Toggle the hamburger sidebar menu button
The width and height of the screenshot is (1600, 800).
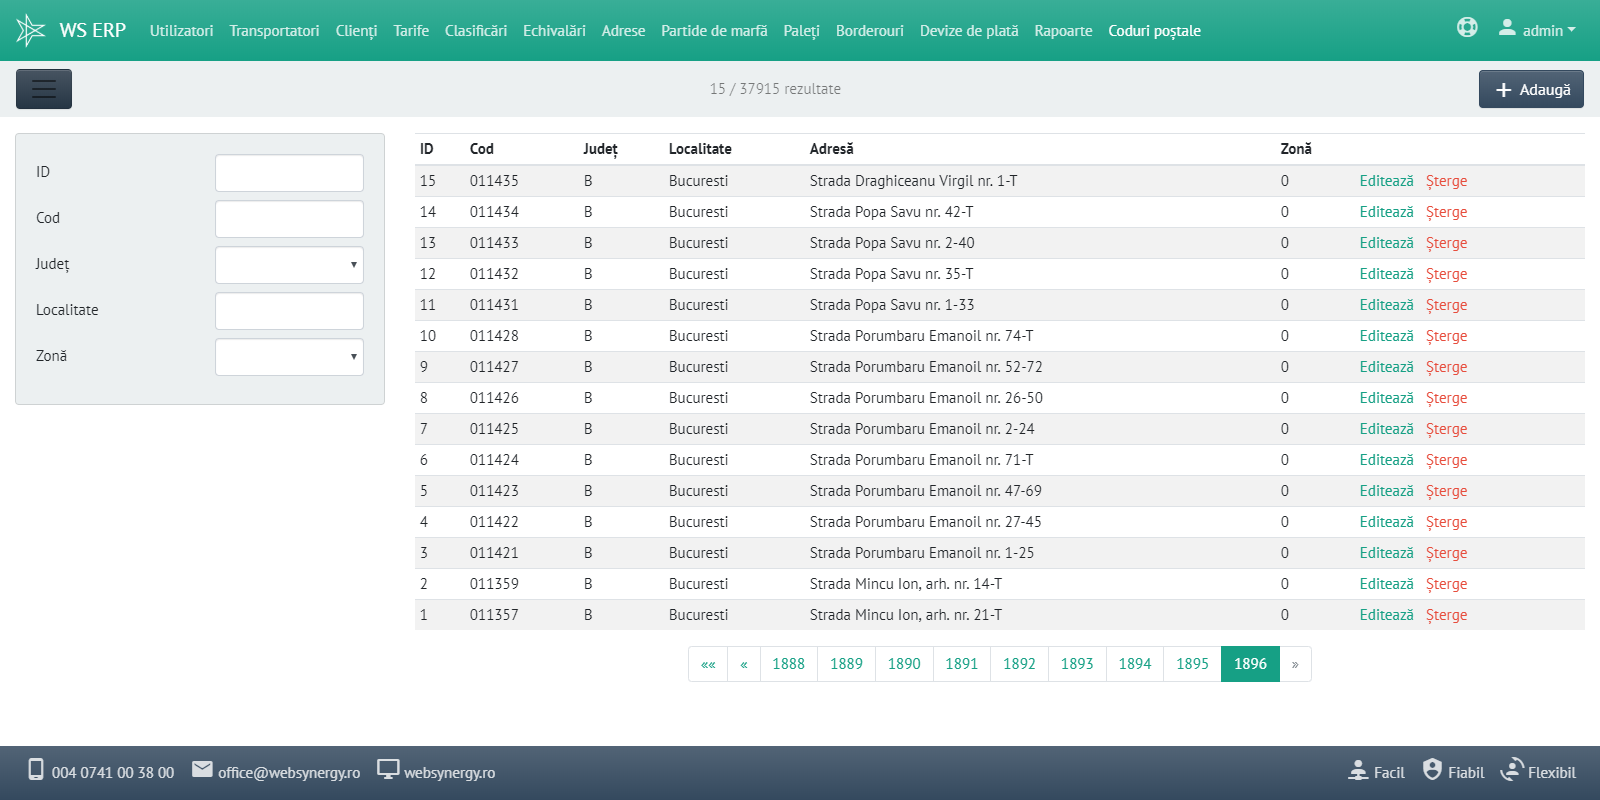44,89
